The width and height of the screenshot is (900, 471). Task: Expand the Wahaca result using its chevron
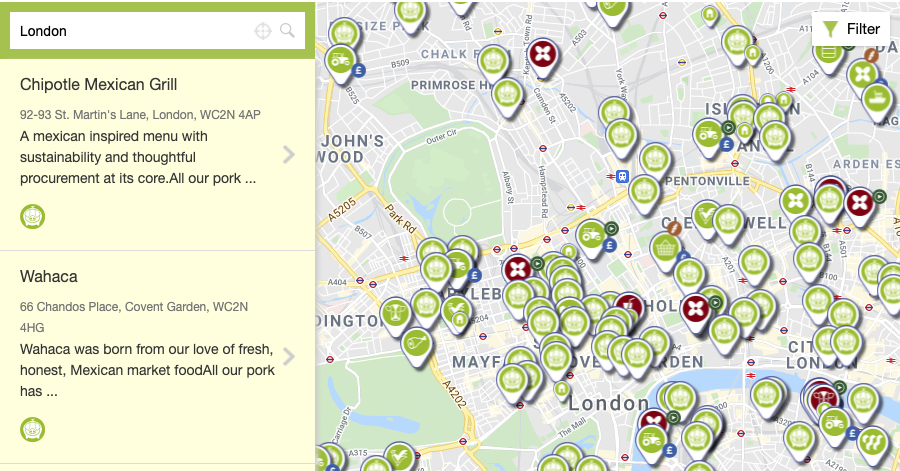[x=288, y=356]
